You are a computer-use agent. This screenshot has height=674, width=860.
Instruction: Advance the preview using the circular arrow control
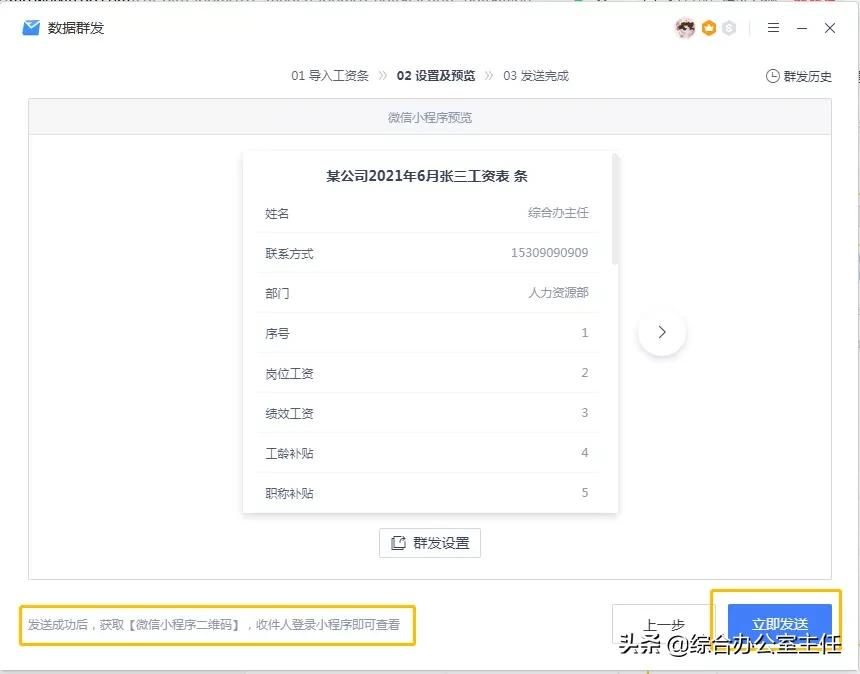pos(661,331)
